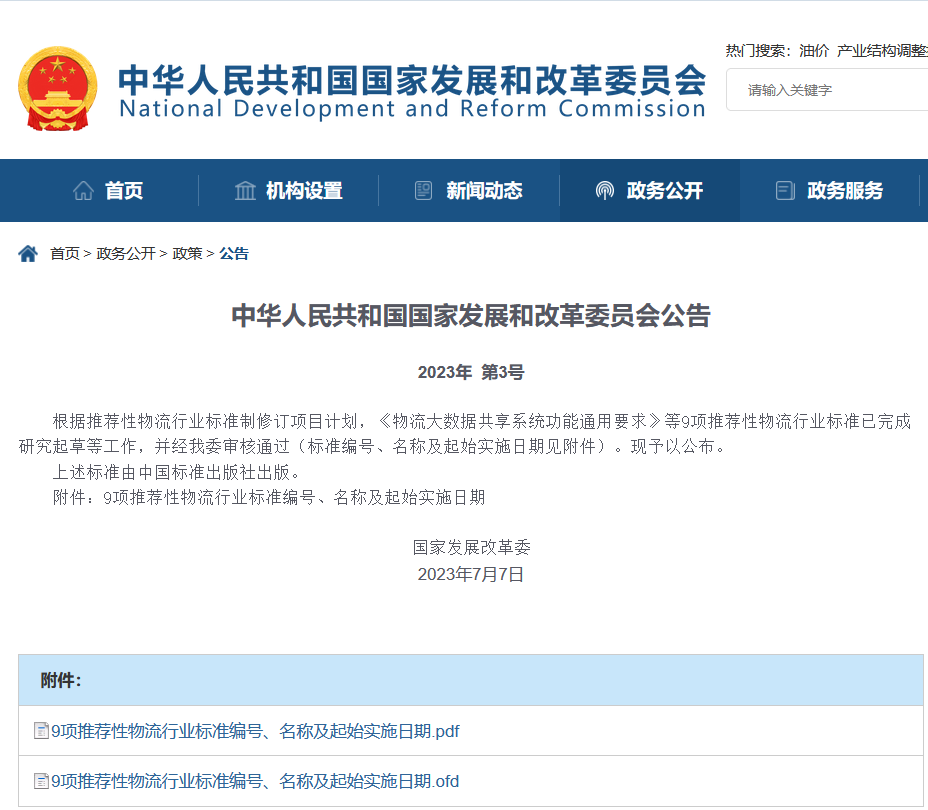Image resolution: width=928 pixels, height=810 pixels.
Task: Go to 政务服务 in the navigation bar
Action: [x=845, y=191]
